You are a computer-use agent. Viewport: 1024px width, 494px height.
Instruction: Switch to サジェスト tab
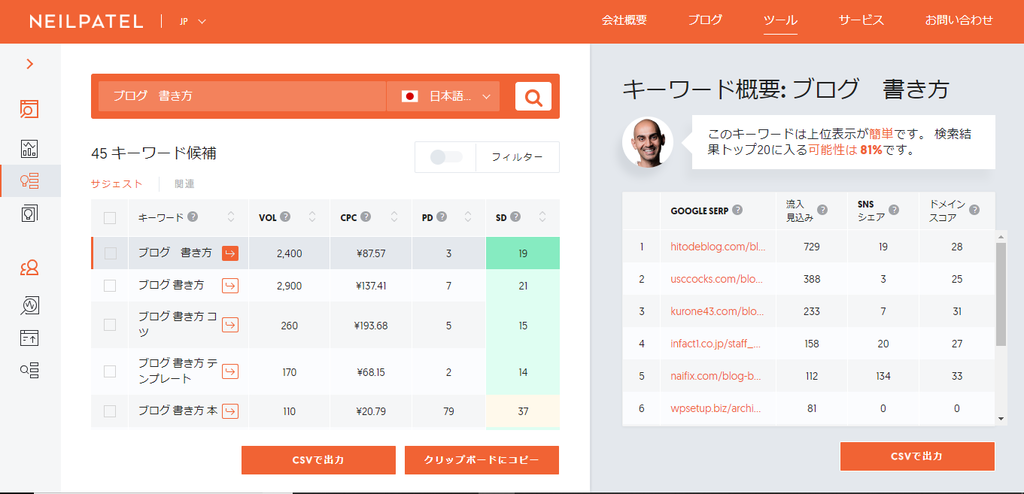117,184
